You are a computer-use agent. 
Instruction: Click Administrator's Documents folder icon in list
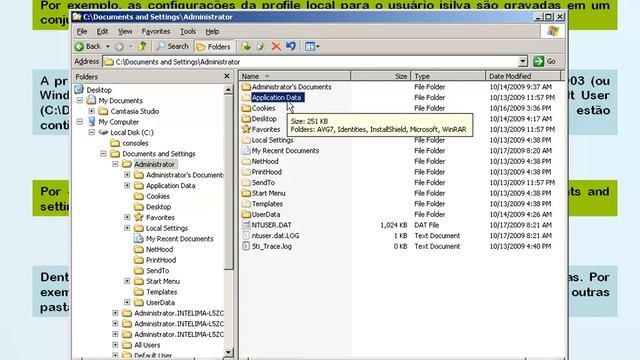tap(246, 87)
